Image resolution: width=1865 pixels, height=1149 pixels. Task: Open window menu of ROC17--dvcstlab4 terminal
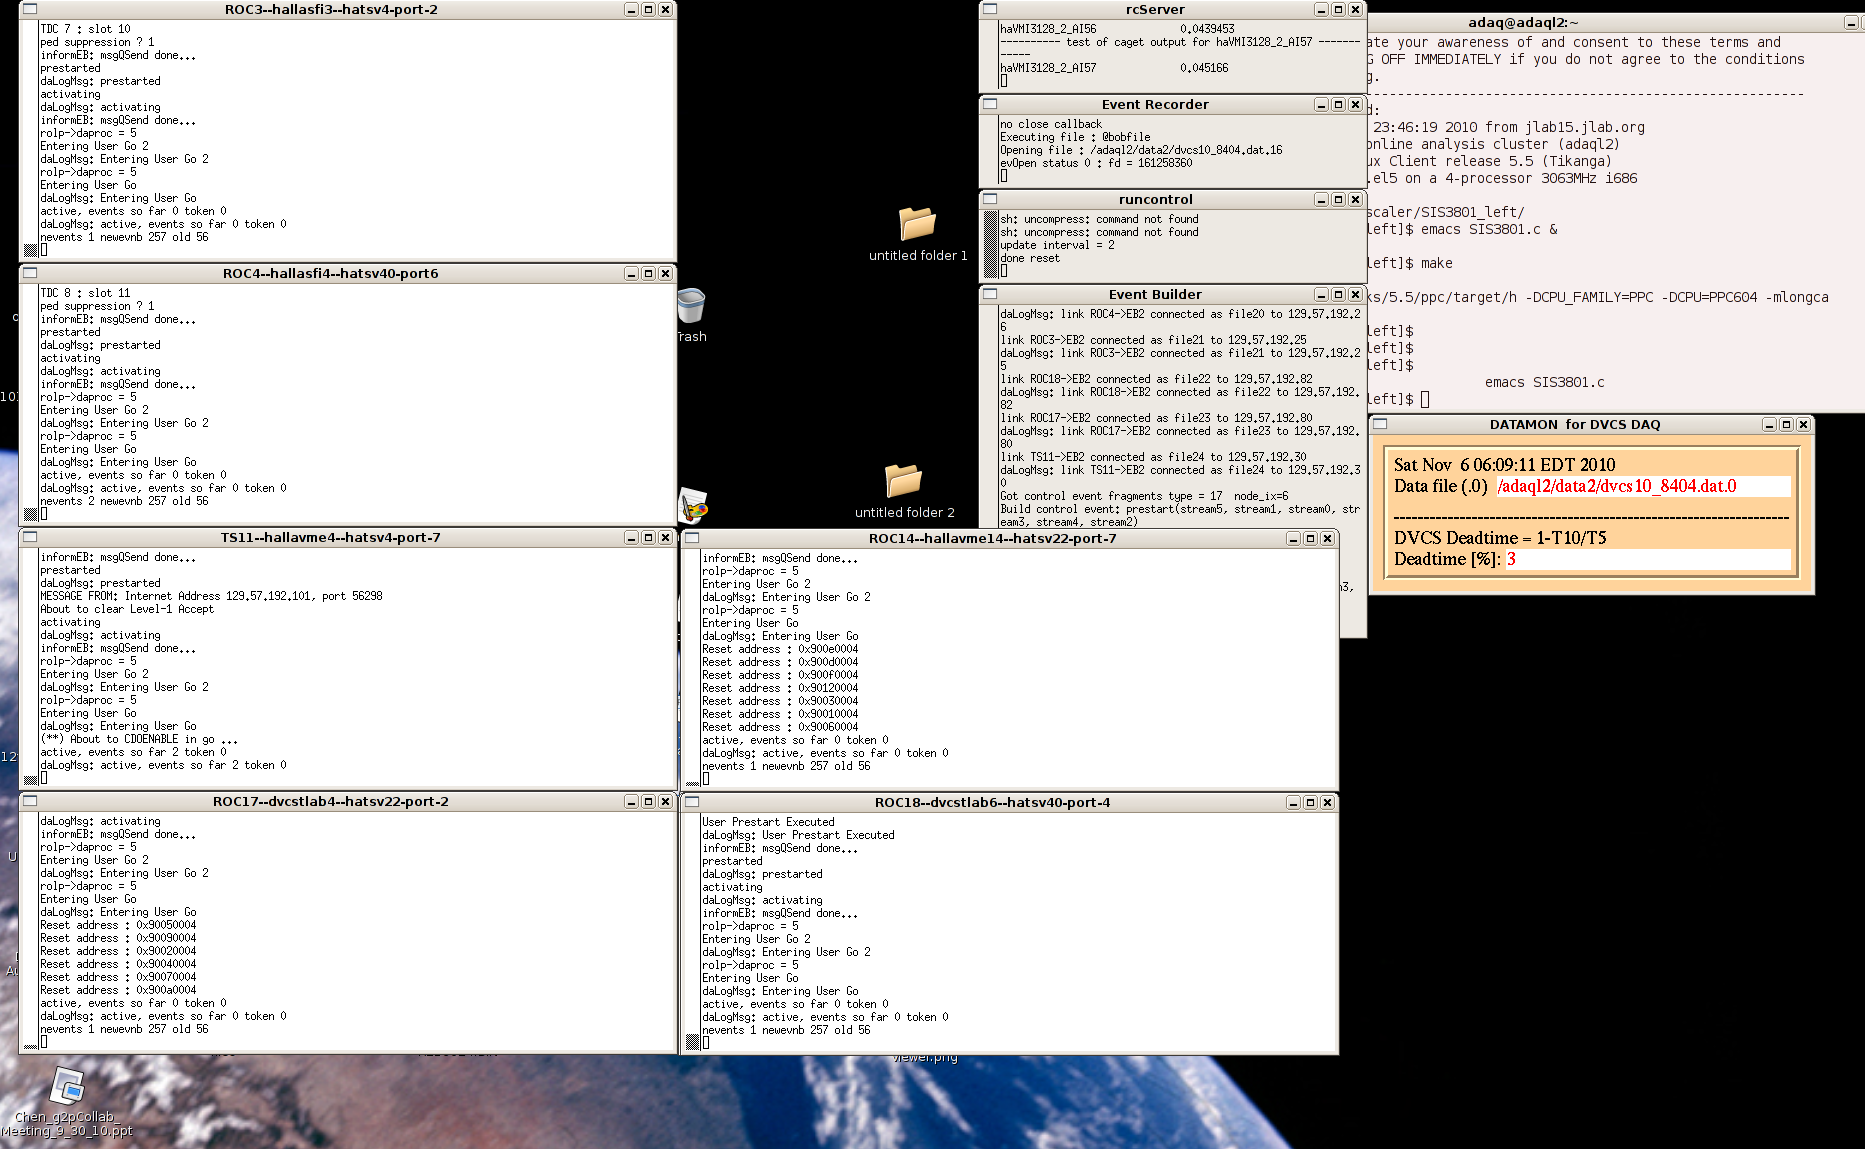pos(30,801)
